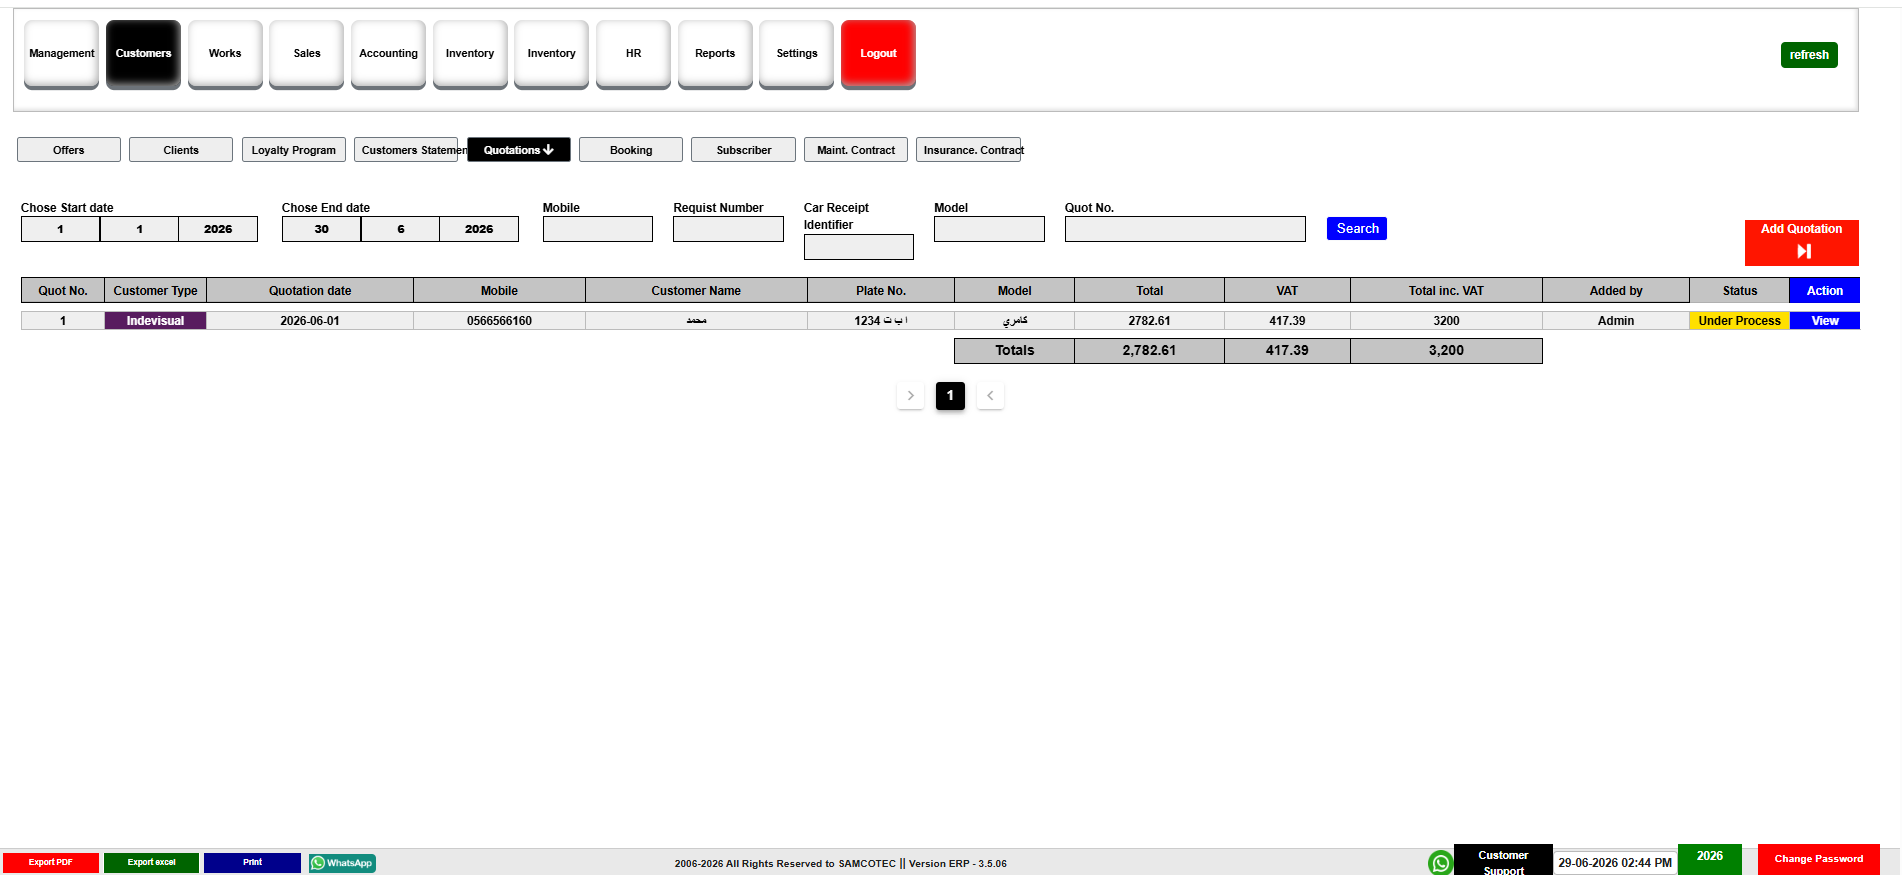Screen dimensions: 1902x875
Task: Open WhatsApp export button in footer
Action: 342,863
